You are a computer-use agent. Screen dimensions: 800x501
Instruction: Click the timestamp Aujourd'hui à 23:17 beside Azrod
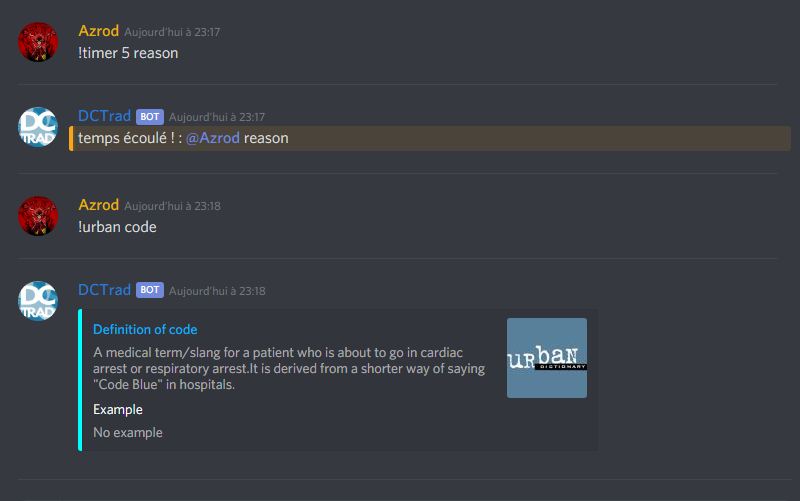pyautogui.click(x=172, y=32)
